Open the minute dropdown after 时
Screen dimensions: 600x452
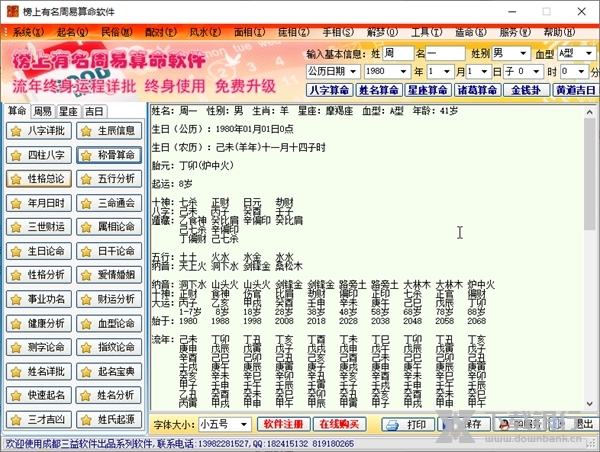click(581, 71)
